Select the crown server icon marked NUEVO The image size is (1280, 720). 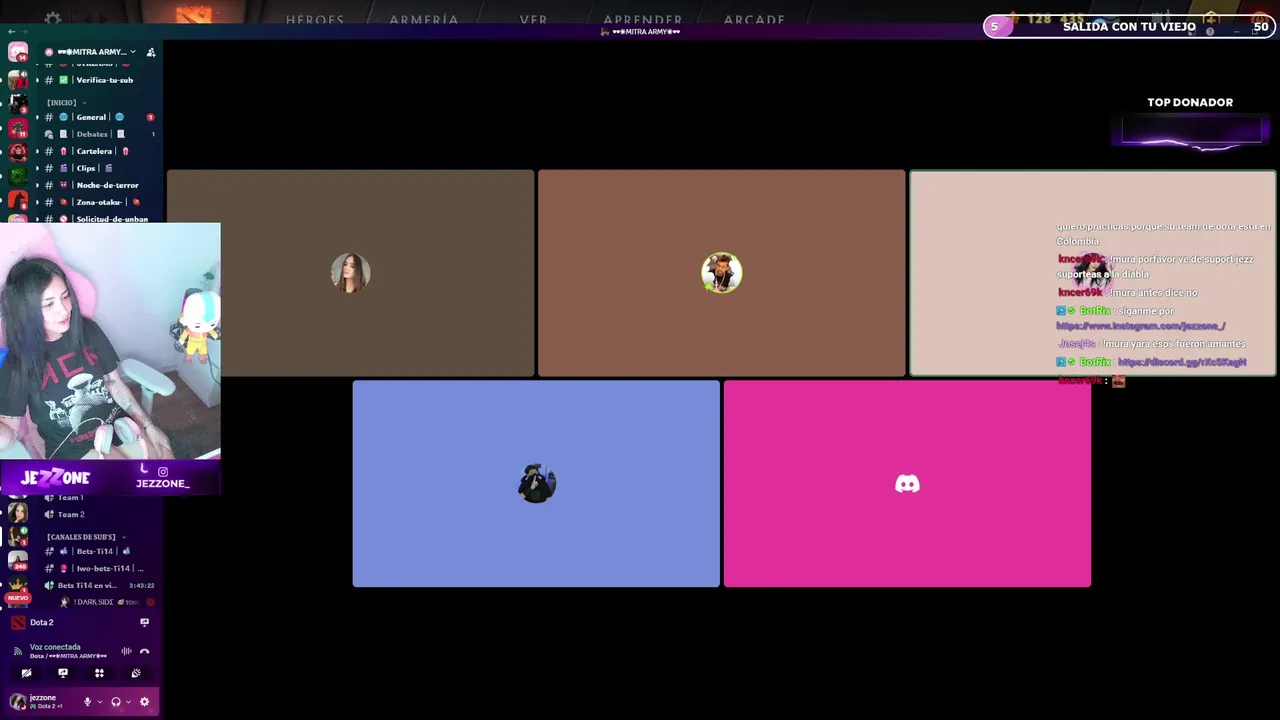[x=18, y=587]
